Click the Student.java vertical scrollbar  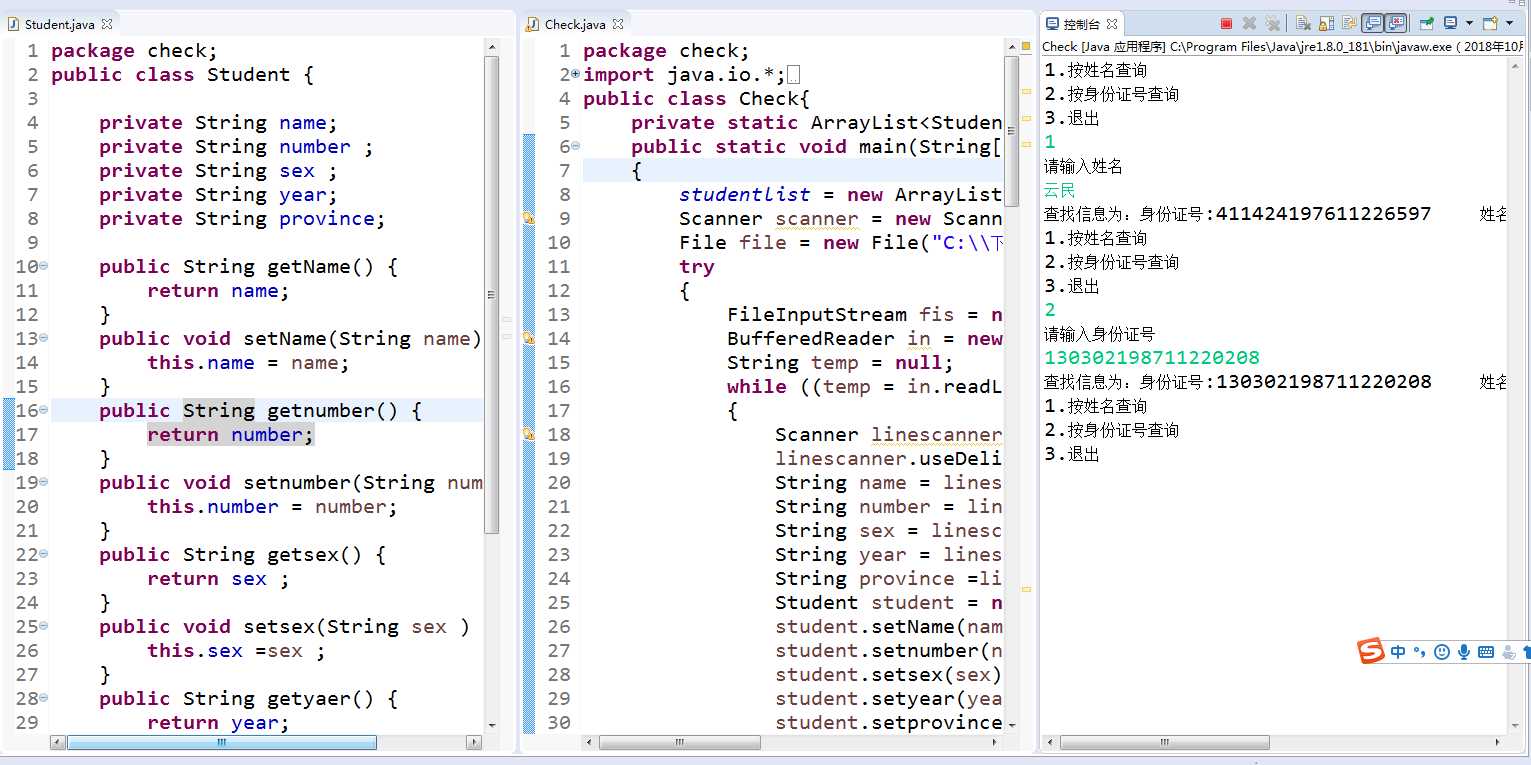point(491,295)
